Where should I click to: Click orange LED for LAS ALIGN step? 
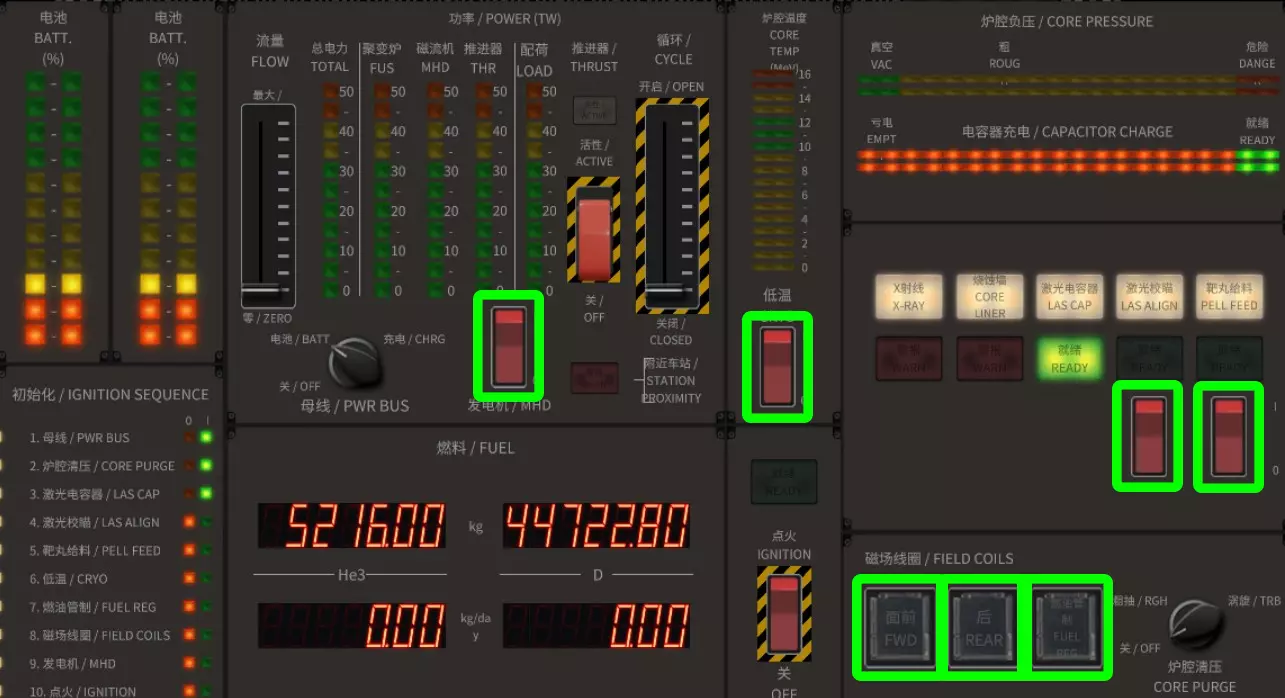click(x=188, y=521)
